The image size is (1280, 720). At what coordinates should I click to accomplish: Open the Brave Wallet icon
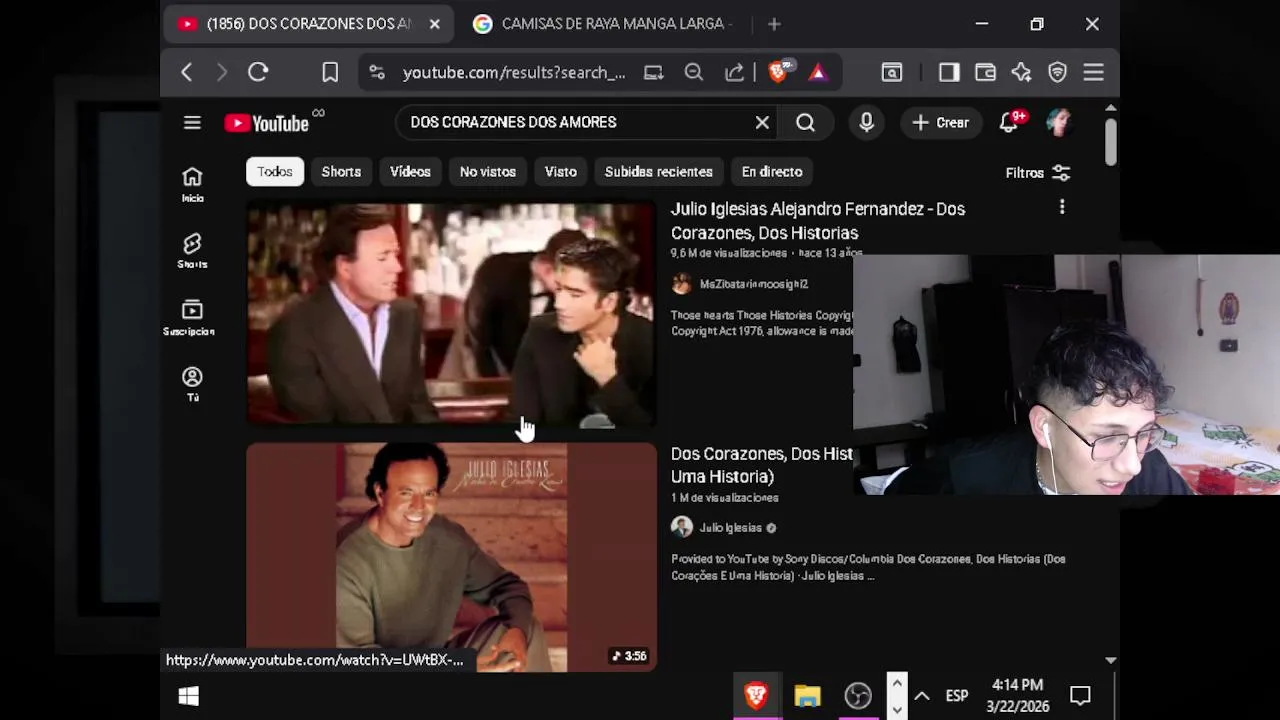click(x=985, y=72)
